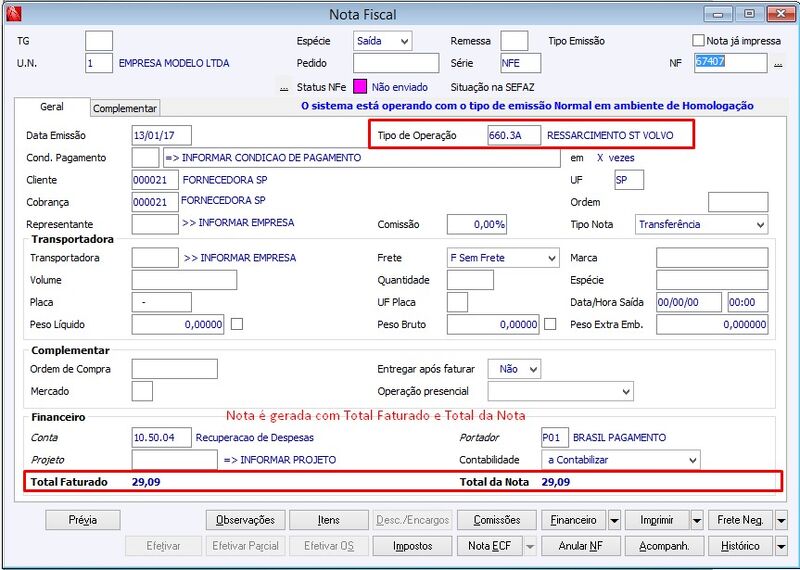Click the Histórico button
This screenshot has width=800, height=570.
pyautogui.click(x=740, y=546)
